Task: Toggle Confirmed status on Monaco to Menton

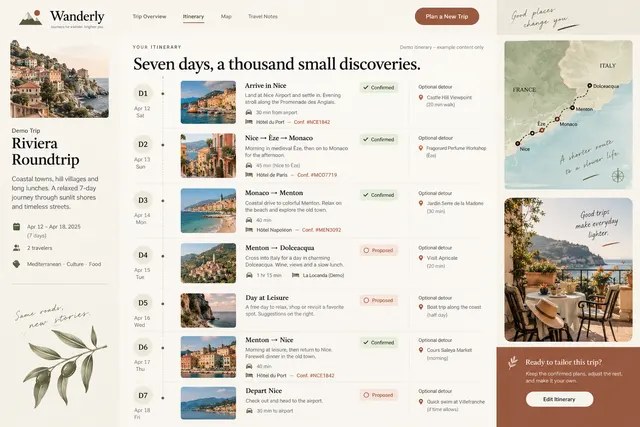Action: [379, 195]
